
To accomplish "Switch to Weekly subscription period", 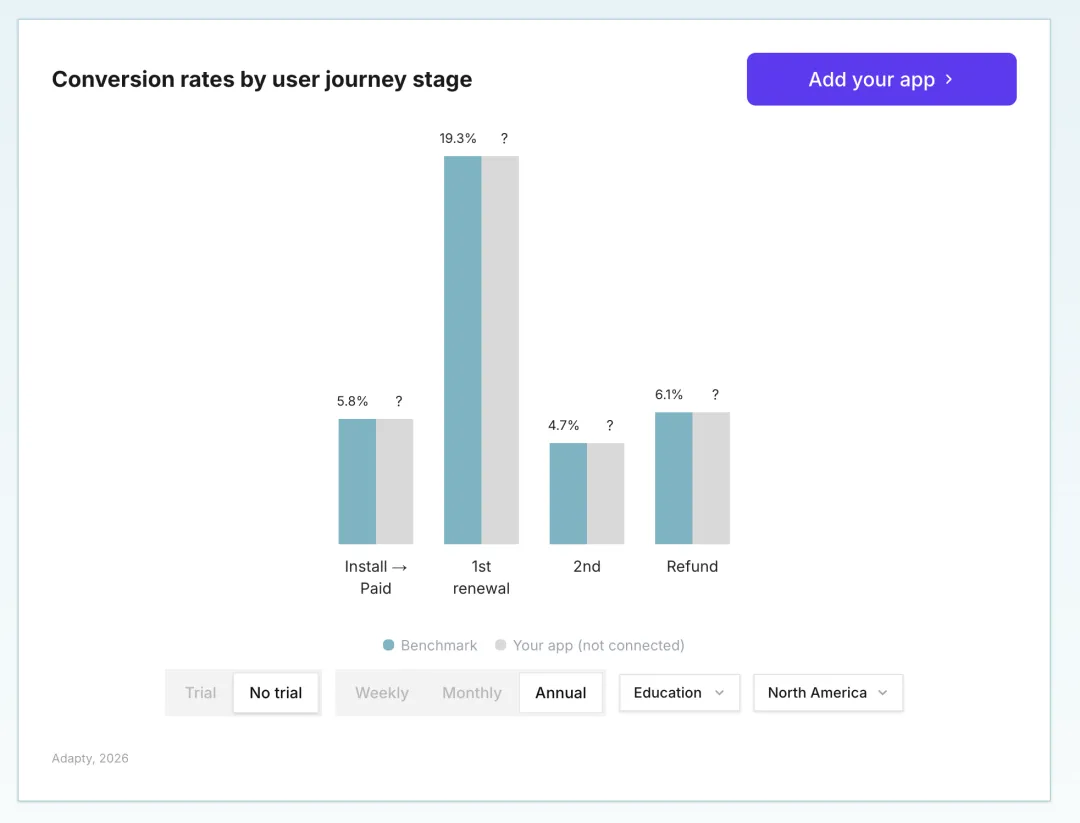I will click(381, 693).
